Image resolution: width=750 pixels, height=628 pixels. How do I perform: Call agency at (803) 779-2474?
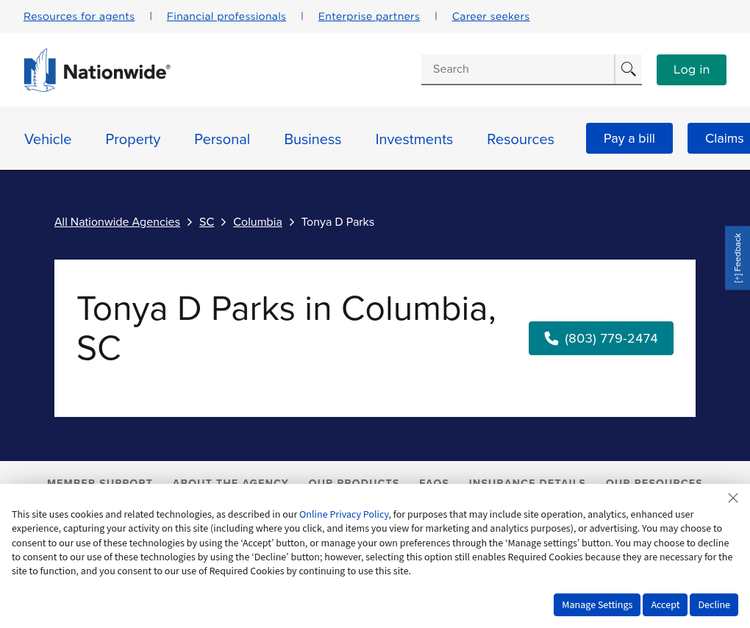[600, 338]
